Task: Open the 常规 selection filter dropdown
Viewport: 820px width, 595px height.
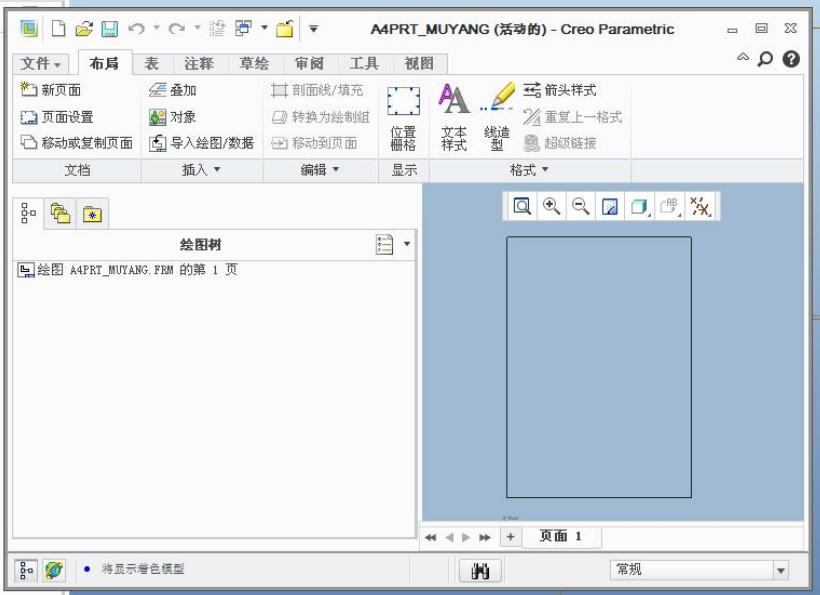Action: tap(699, 570)
